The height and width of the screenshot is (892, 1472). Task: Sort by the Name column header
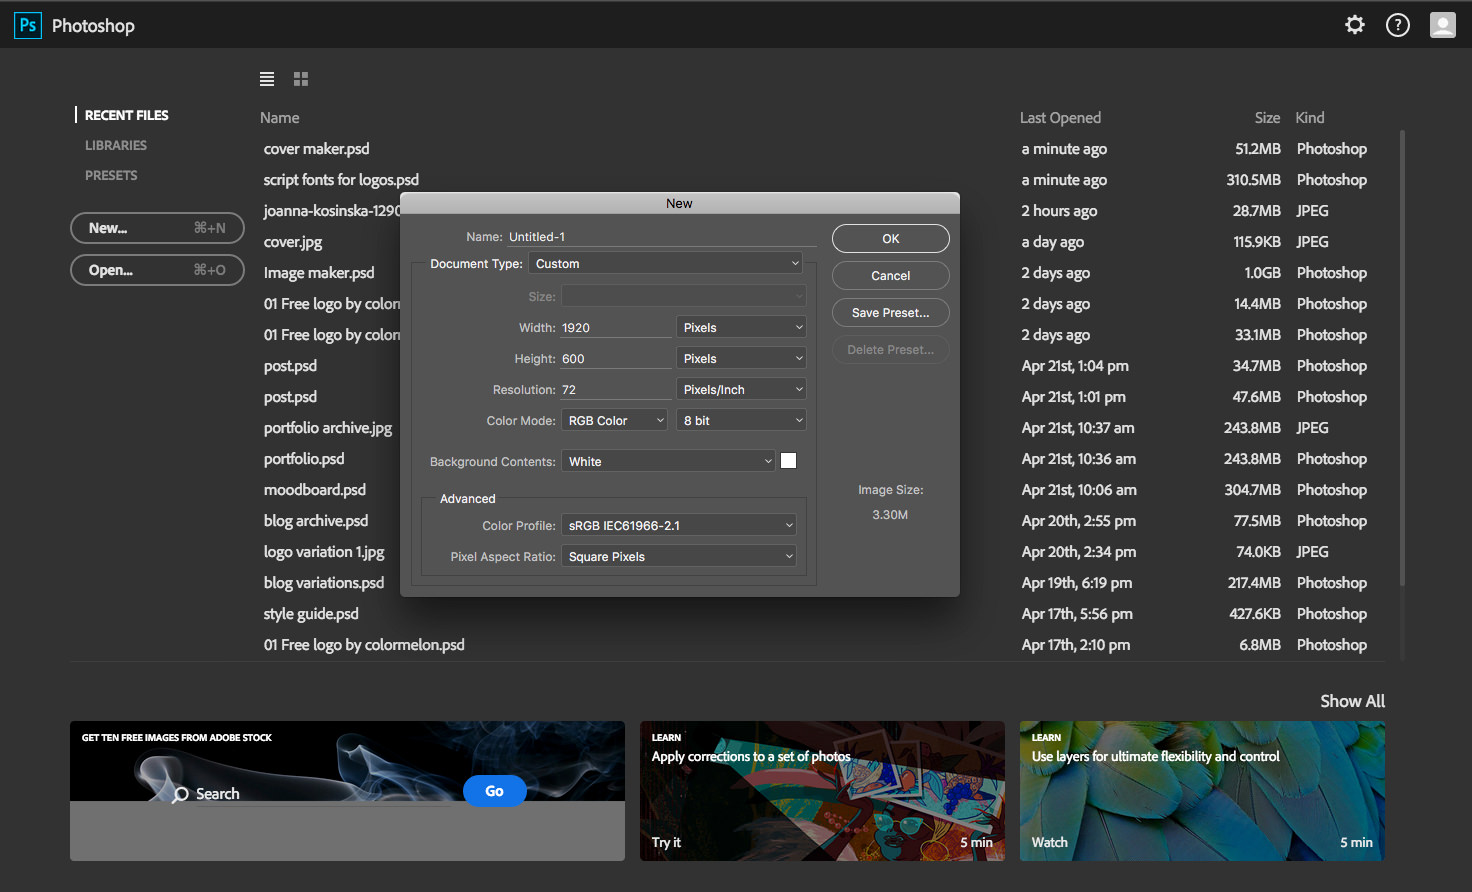pyautogui.click(x=280, y=118)
